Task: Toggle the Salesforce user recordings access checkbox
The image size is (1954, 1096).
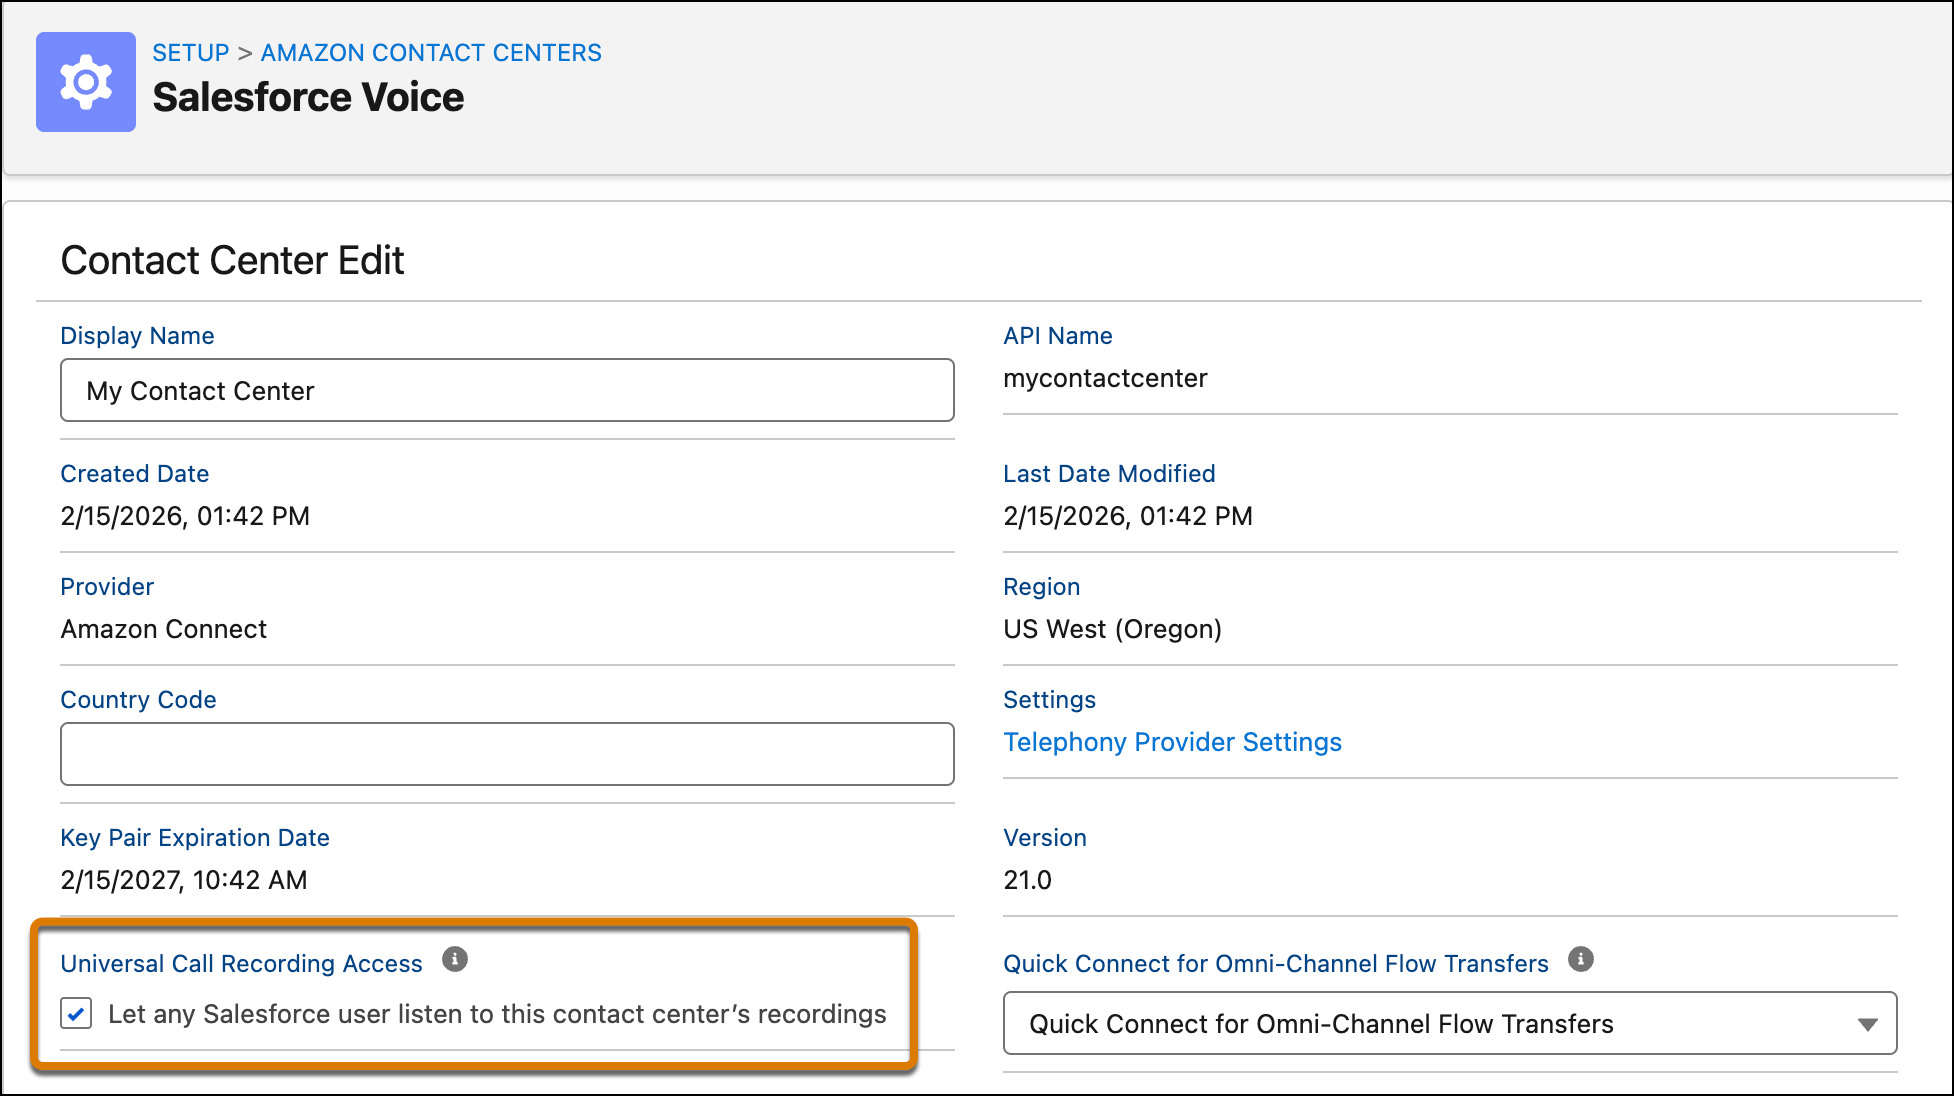Action: pos(77,1013)
